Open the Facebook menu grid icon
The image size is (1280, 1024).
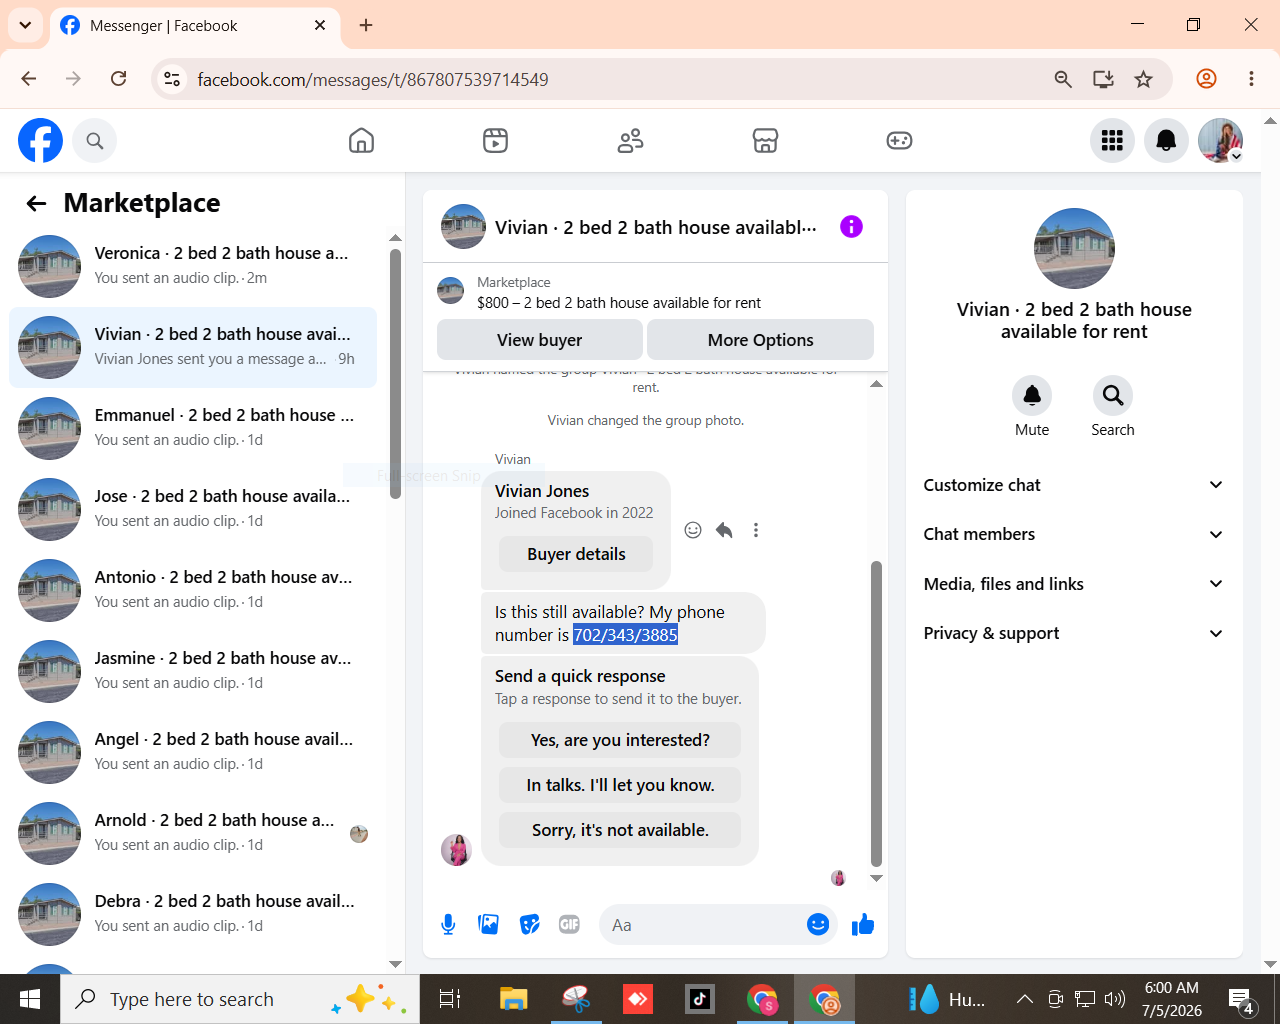[x=1112, y=141]
